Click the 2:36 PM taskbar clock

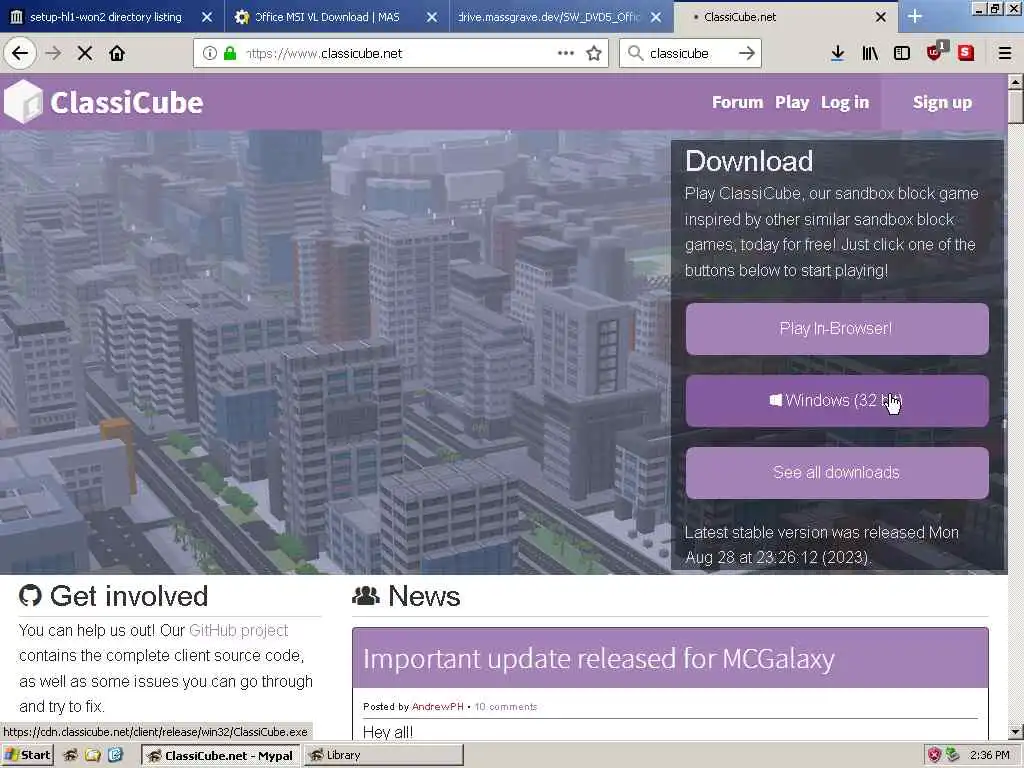(990, 755)
